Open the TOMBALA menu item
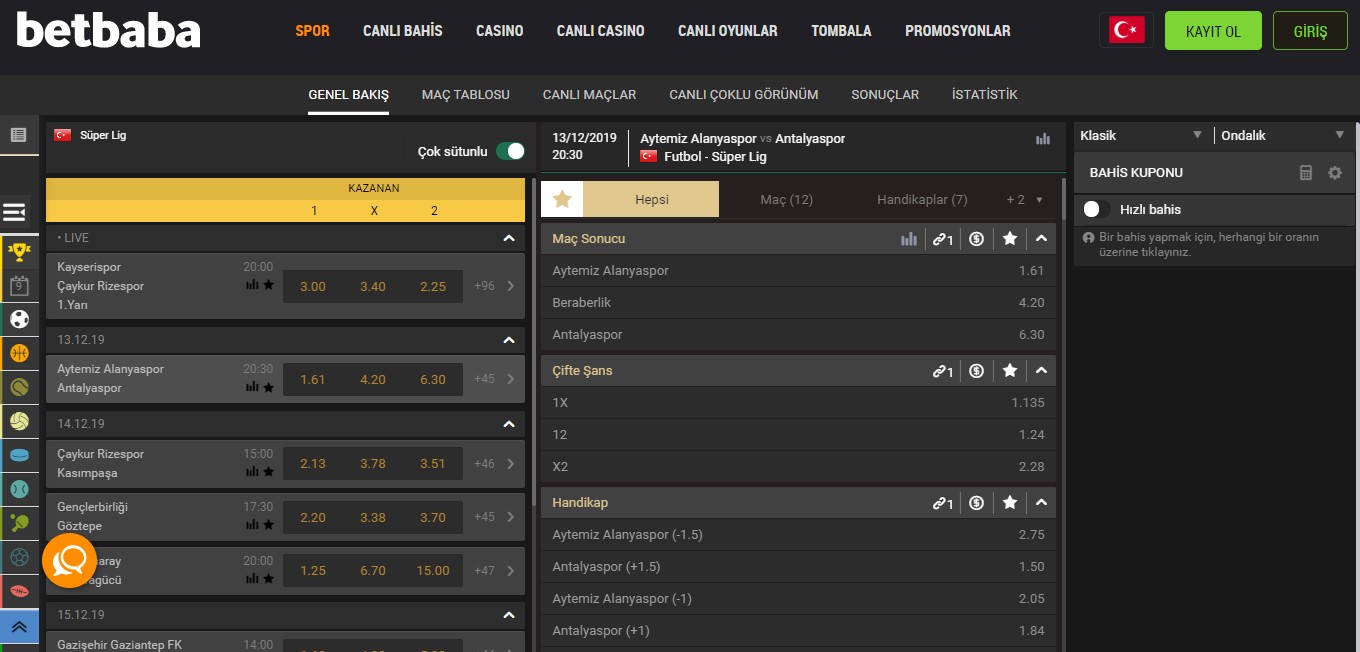Screen dimensions: 1360x652 (841, 31)
